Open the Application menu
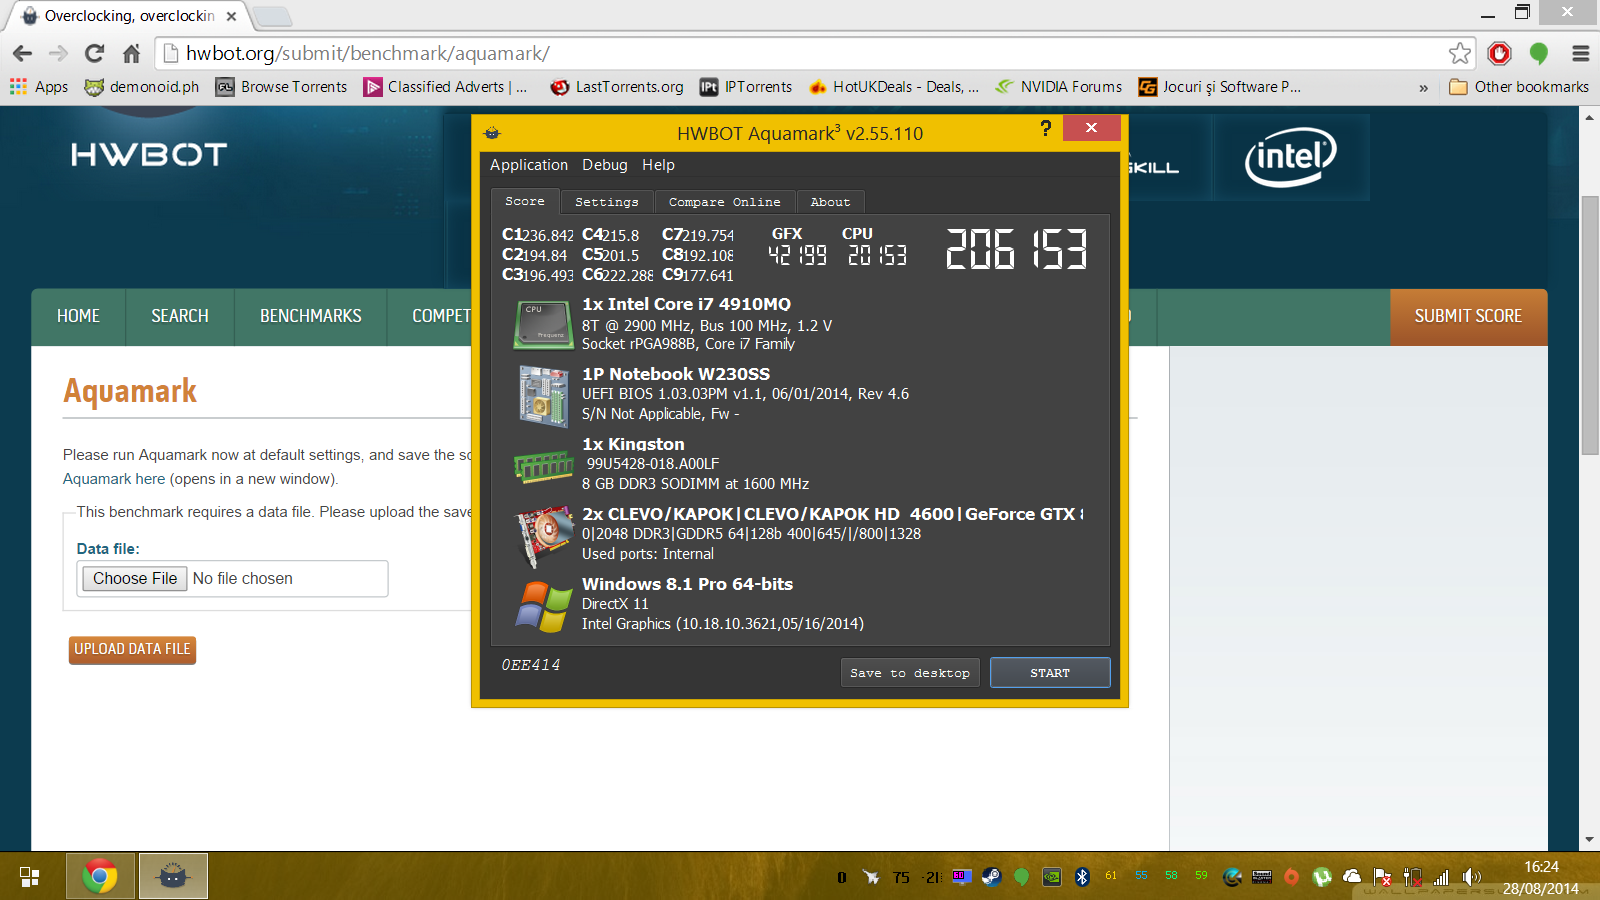This screenshot has height=900, width=1600. pyautogui.click(x=529, y=165)
